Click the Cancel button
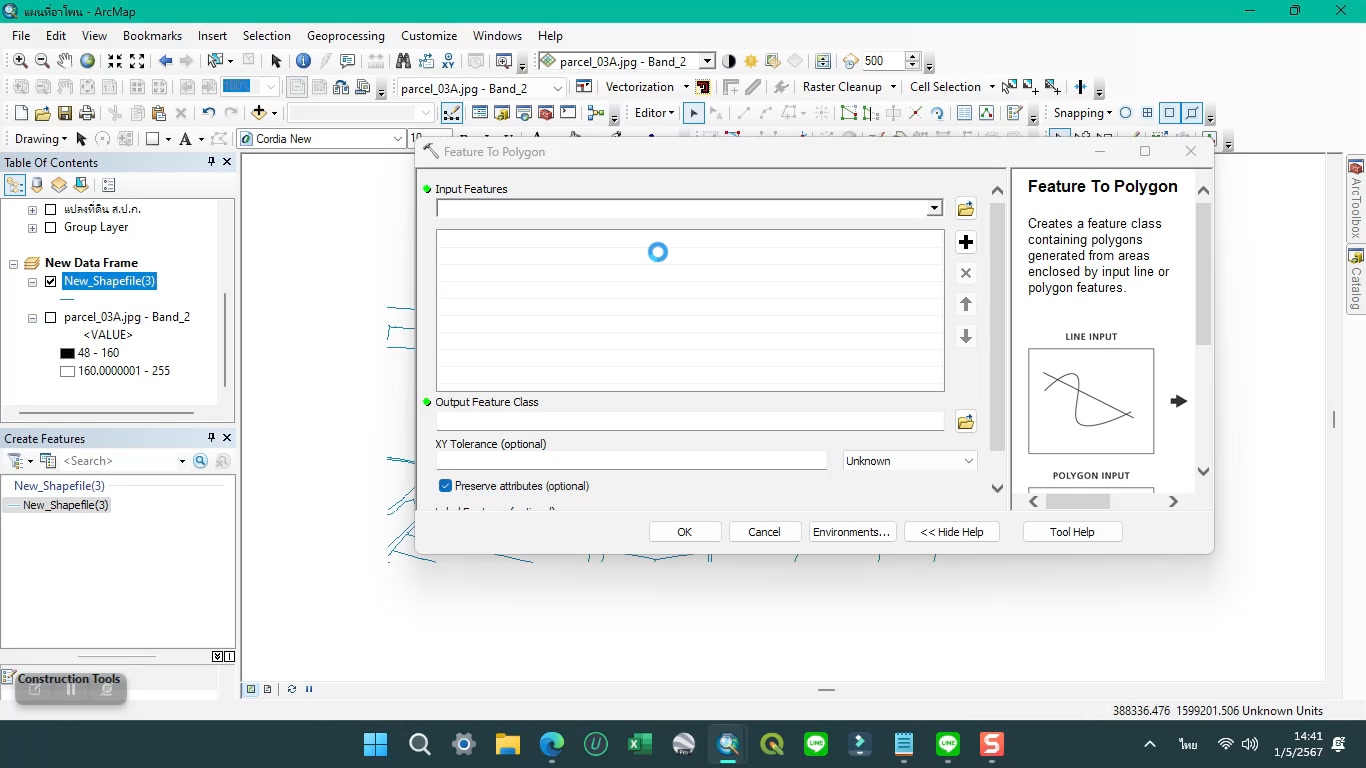1366x768 pixels. coord(765,532)
